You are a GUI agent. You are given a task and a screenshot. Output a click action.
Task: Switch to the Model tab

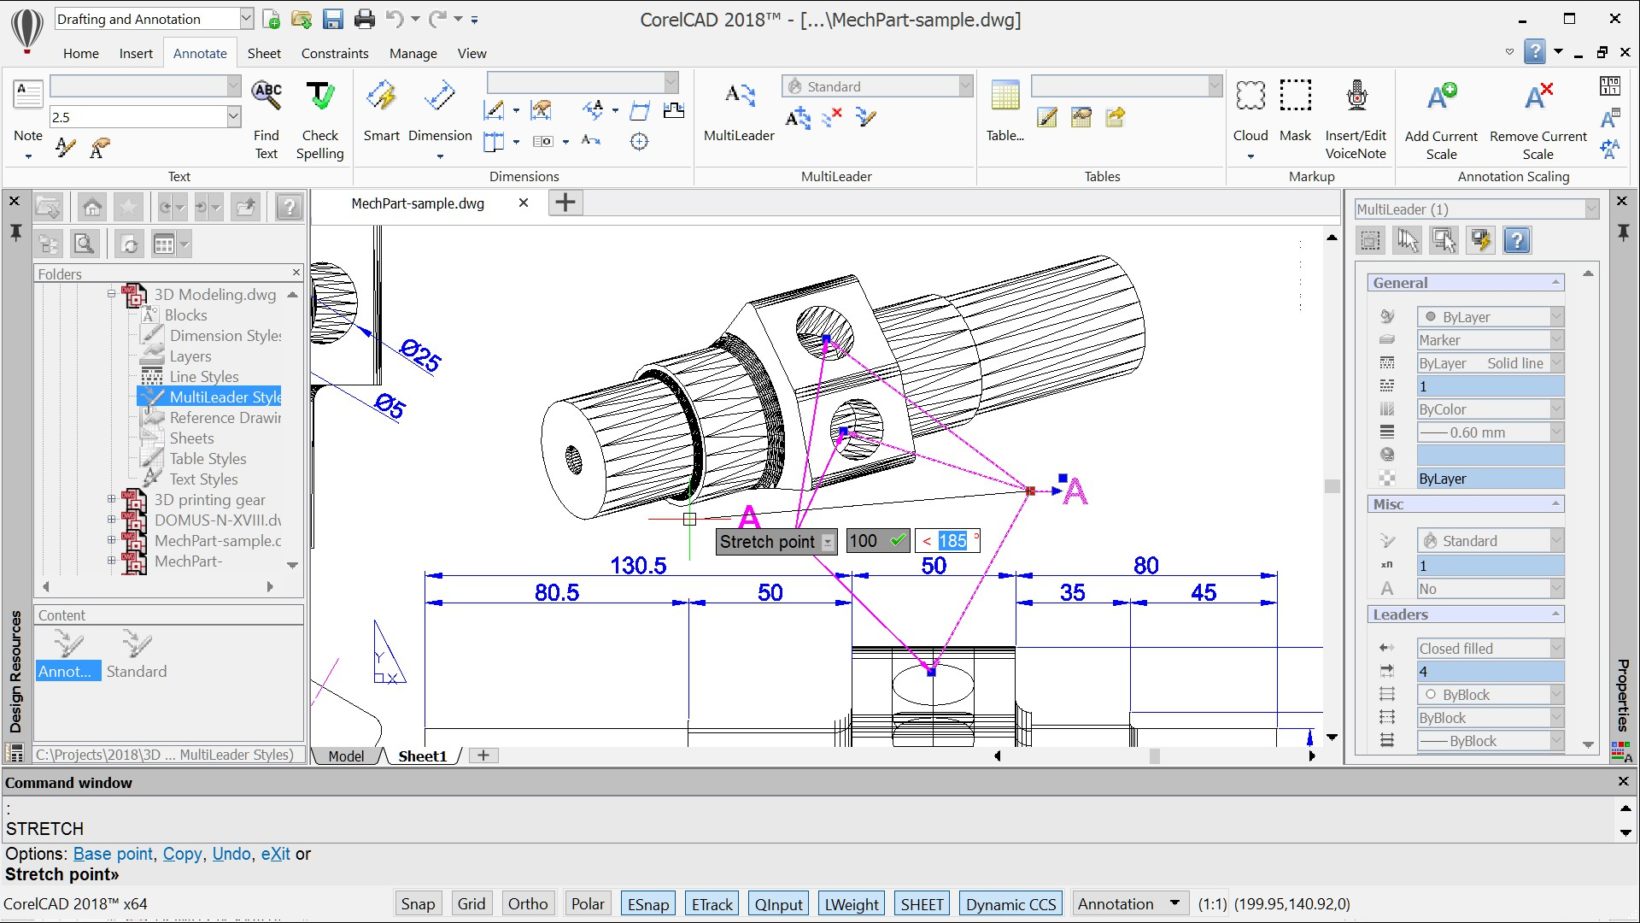coord(346,756)
